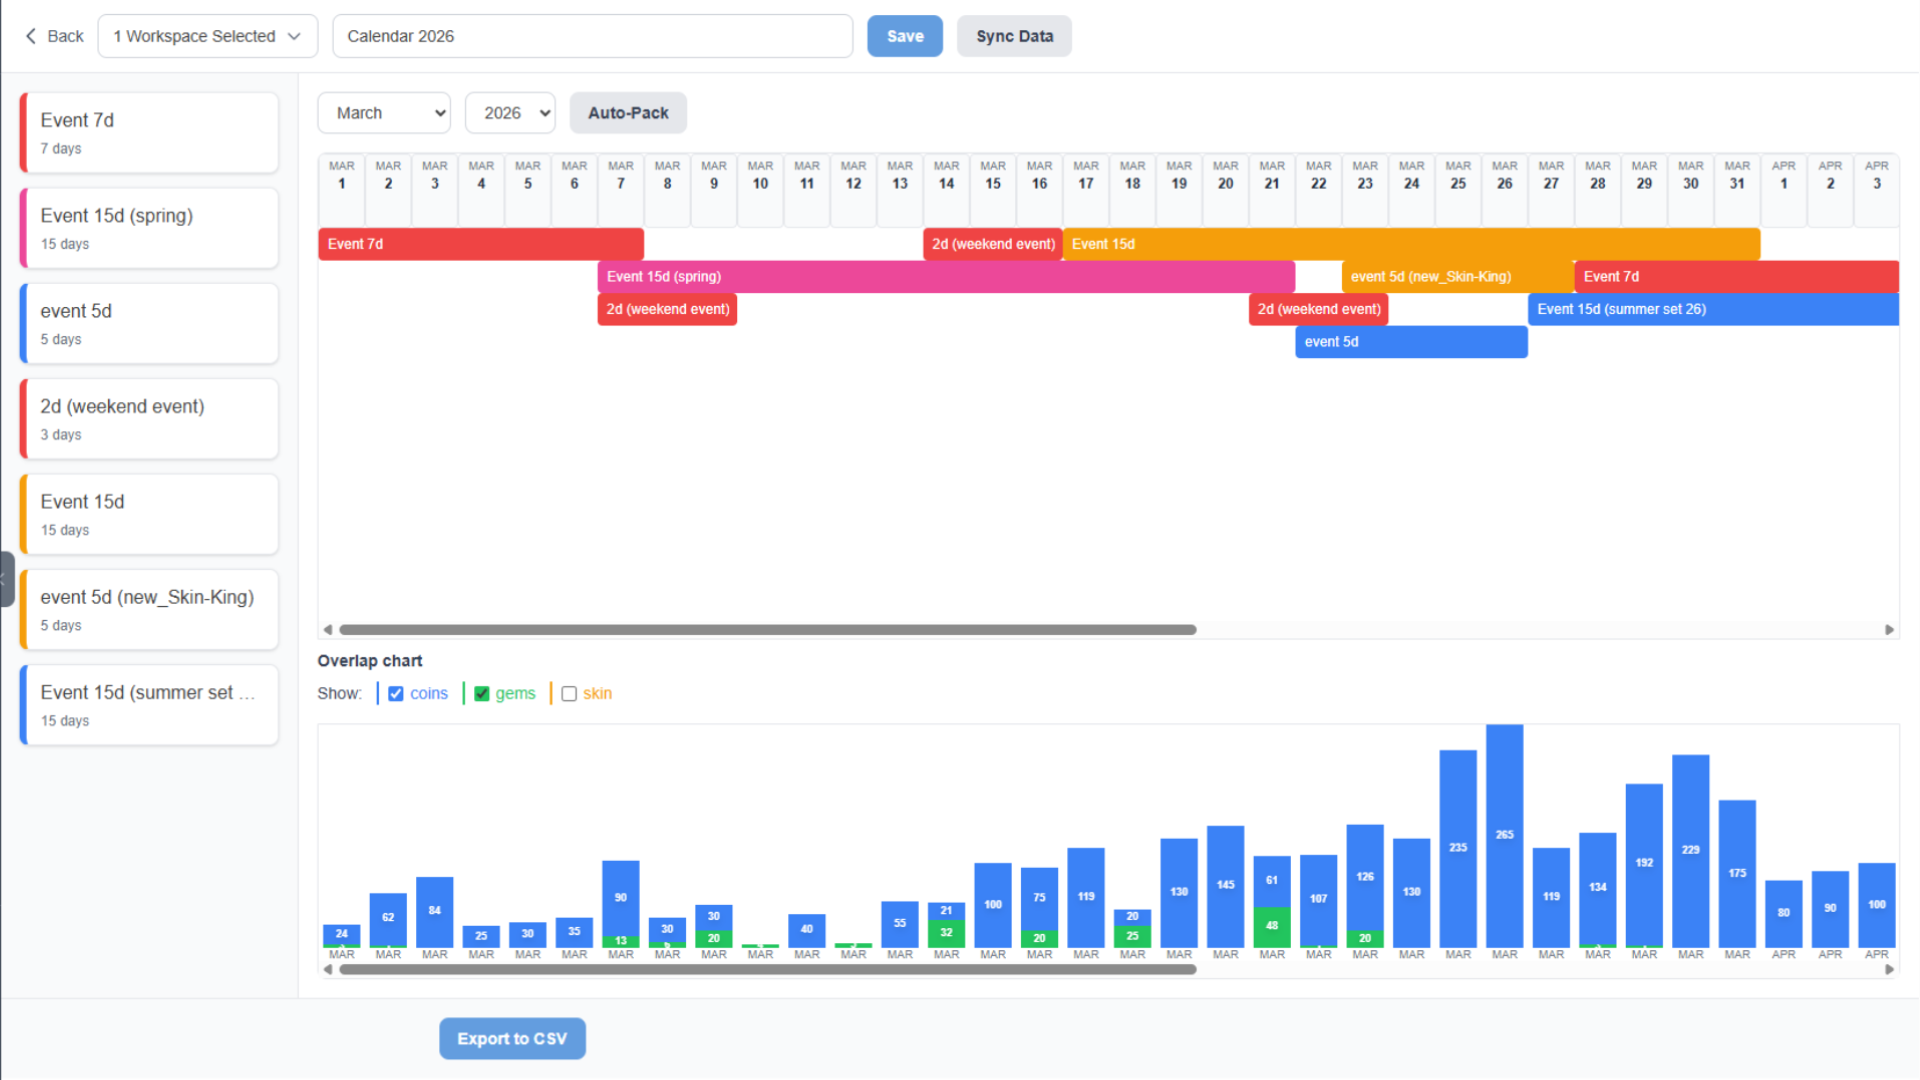Disable the coins checkbox
This screenshot has height=1080, width=1920.
tap(396, 693)
